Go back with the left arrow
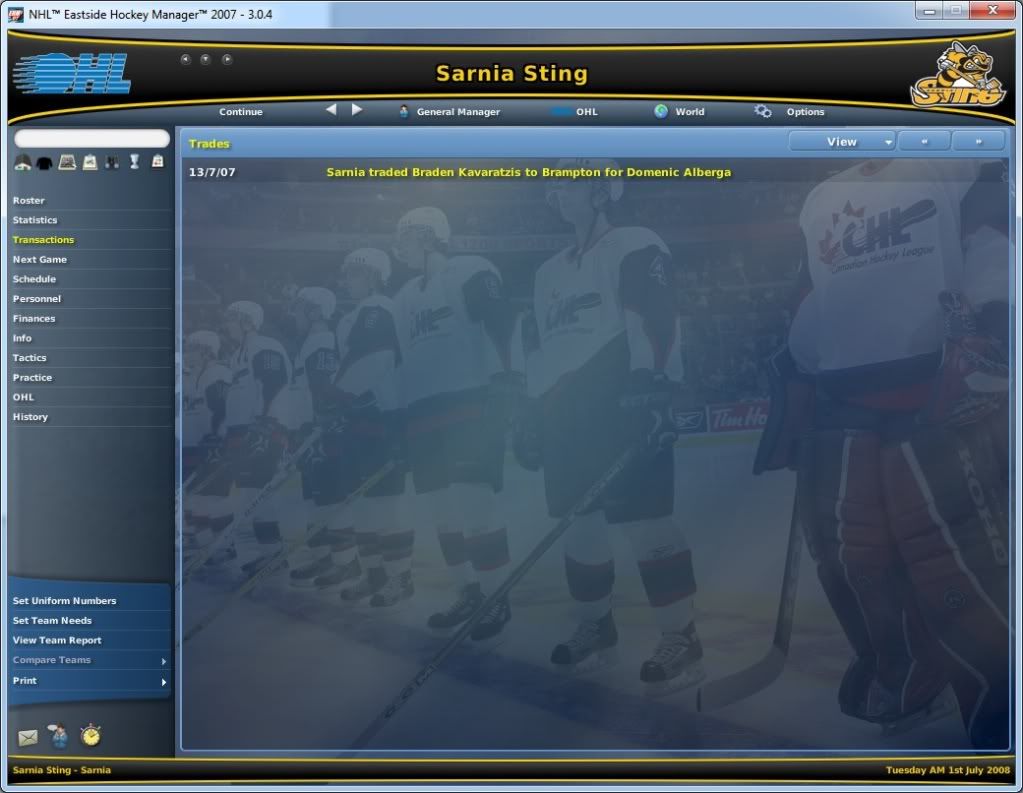The height and width of the screenshot is (793, 1023). pos(331,110)
